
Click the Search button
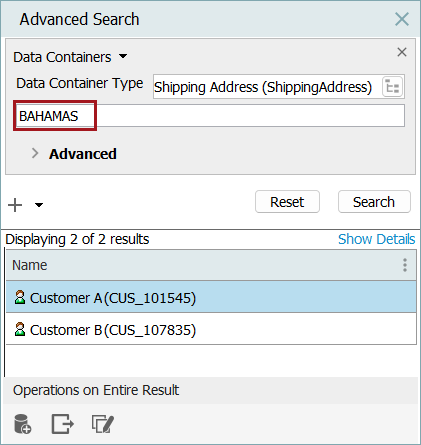(374, 202)
